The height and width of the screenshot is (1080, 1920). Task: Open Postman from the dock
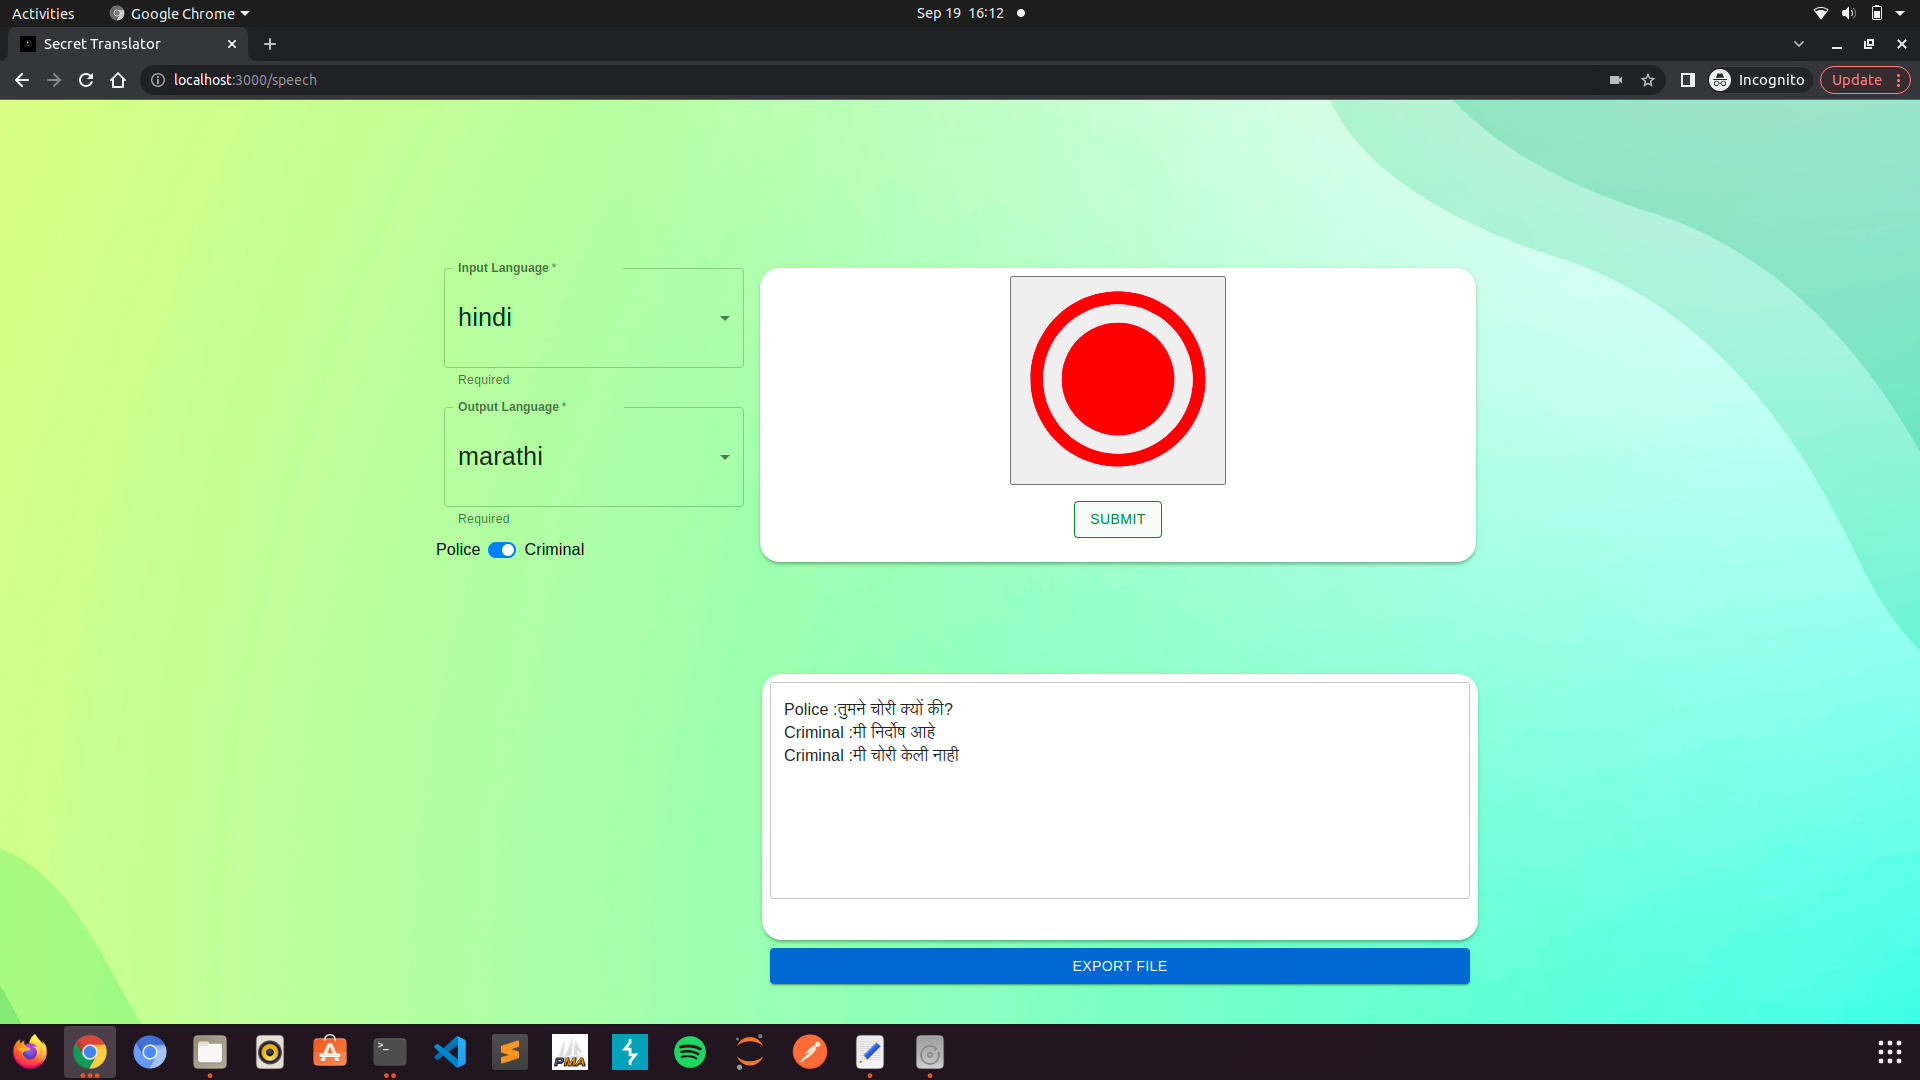pyautogui.click(x=810, y=1052)
